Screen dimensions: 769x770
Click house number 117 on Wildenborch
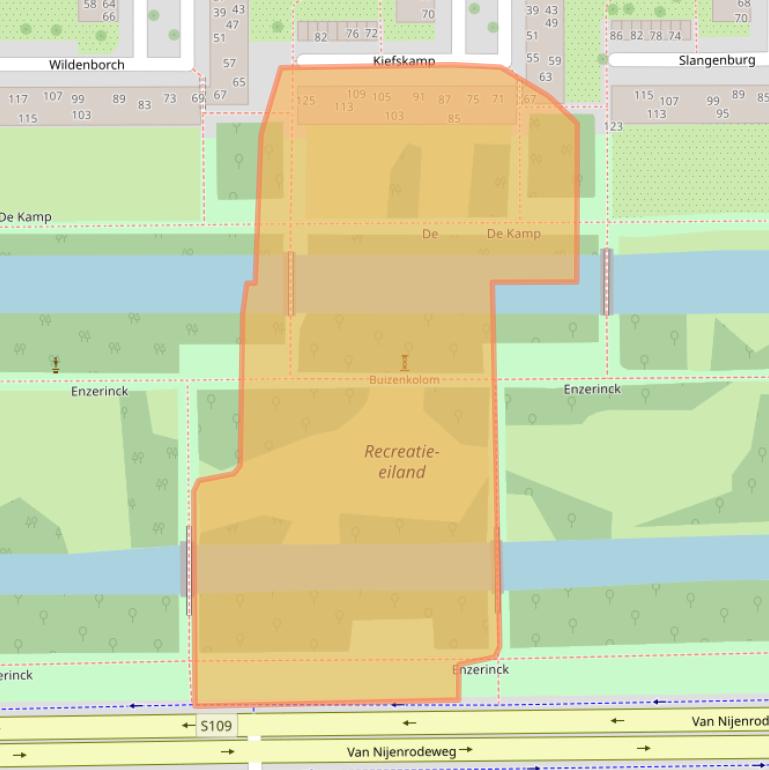coord(18,99)
